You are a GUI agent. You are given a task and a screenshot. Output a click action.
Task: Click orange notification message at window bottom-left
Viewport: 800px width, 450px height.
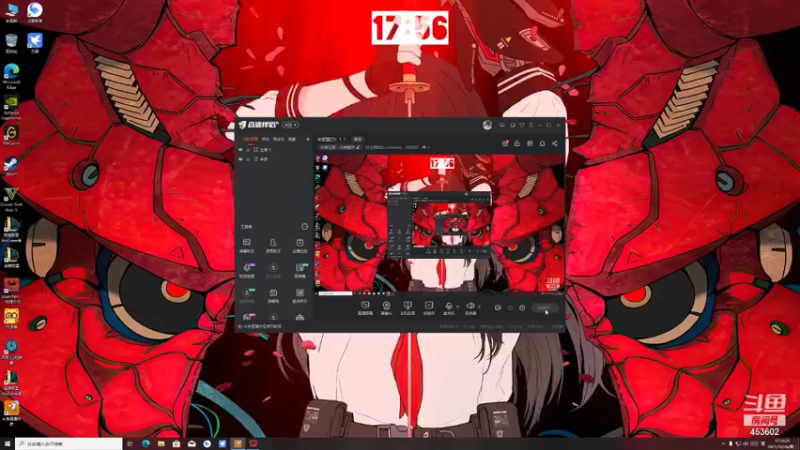(260, 327)
